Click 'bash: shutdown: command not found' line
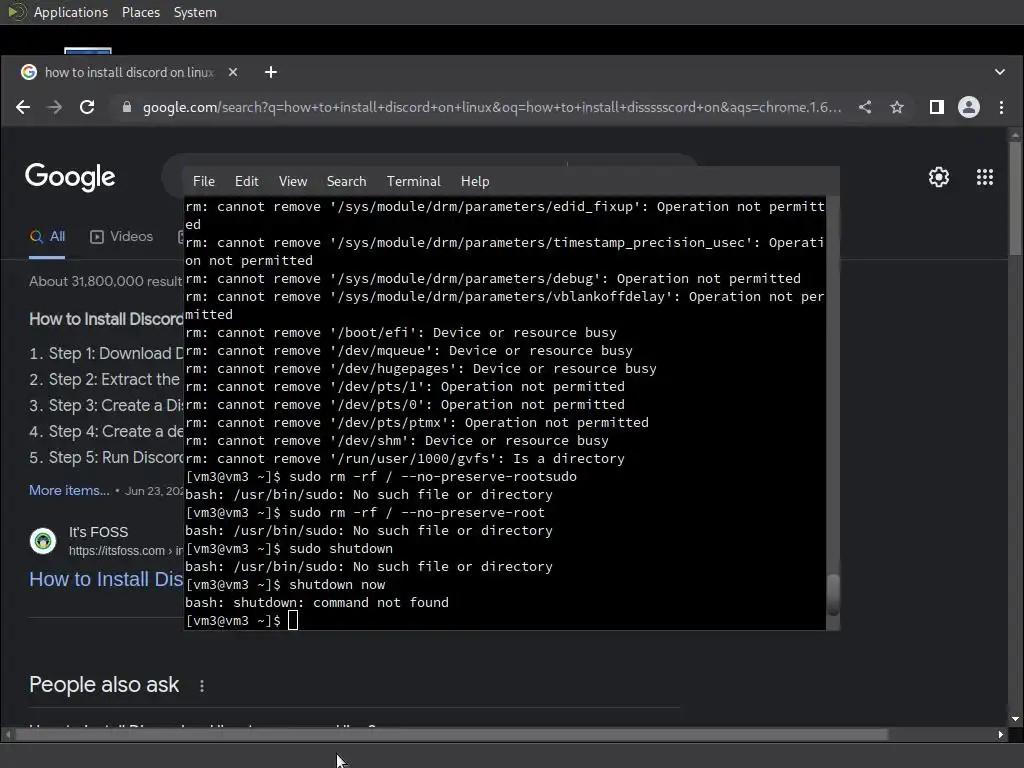 pyautogui.click(x=317, y=603)
